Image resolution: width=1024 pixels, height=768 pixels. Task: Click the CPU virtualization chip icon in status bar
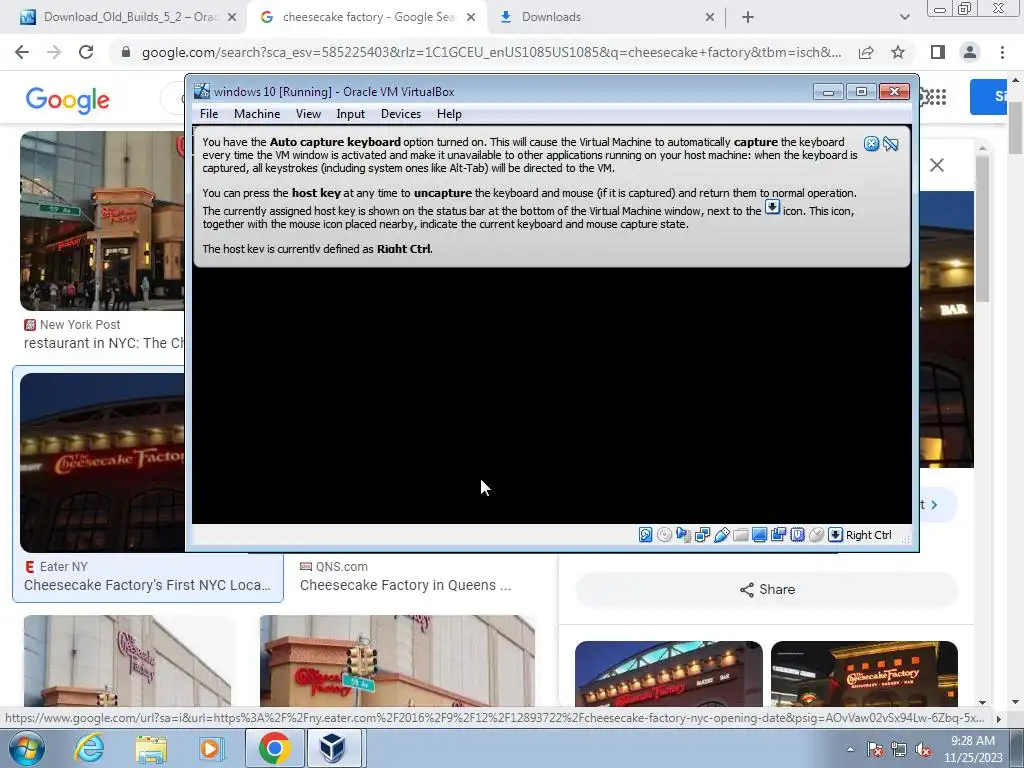(797, 535)
